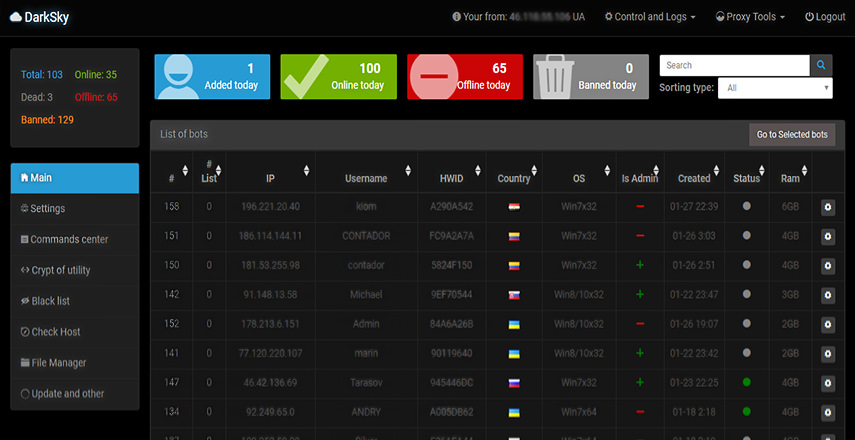Viewport: 855px width, 440px height.
Task: Click the DarkSky cloud logo
Action: coord(38,17)
